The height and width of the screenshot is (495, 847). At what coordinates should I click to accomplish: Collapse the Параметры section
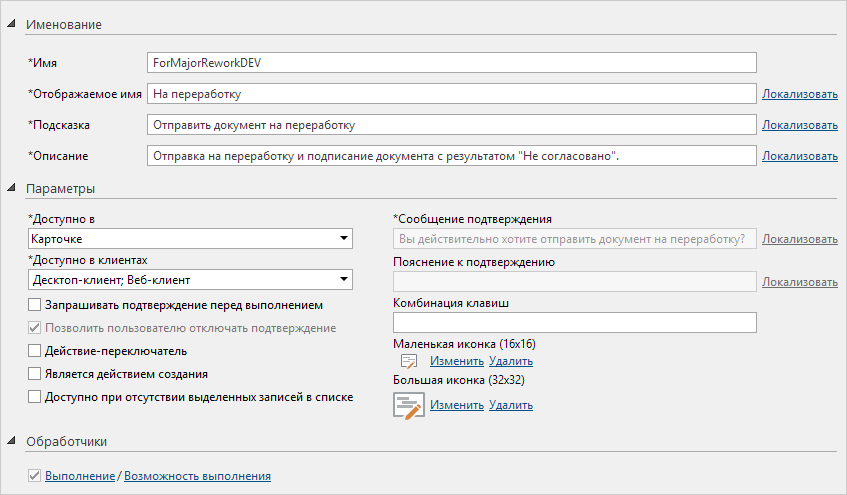[12, 188]
